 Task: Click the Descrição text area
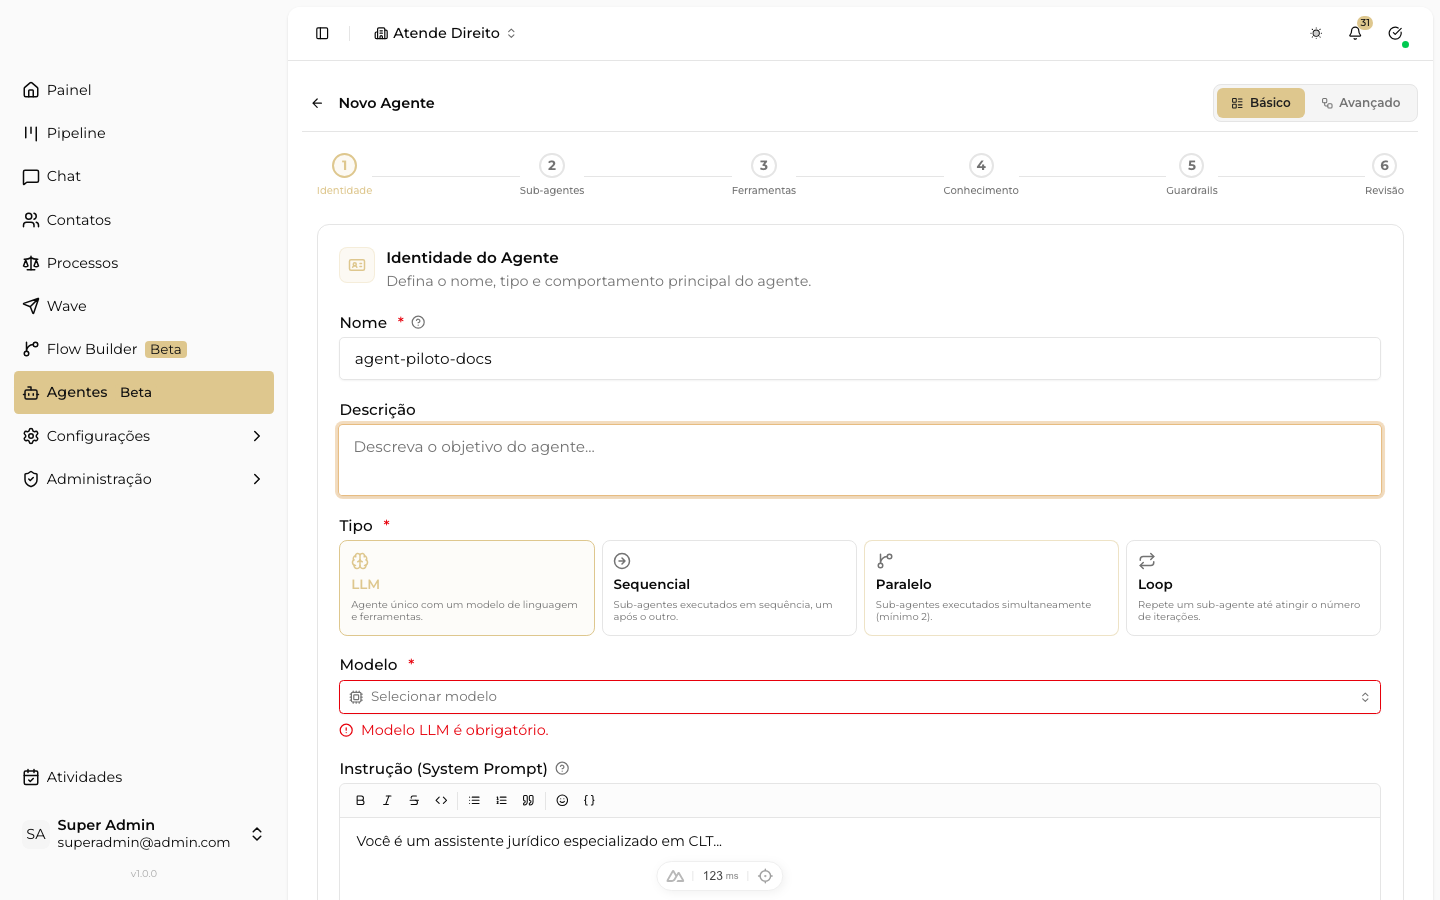click(860, 460)
